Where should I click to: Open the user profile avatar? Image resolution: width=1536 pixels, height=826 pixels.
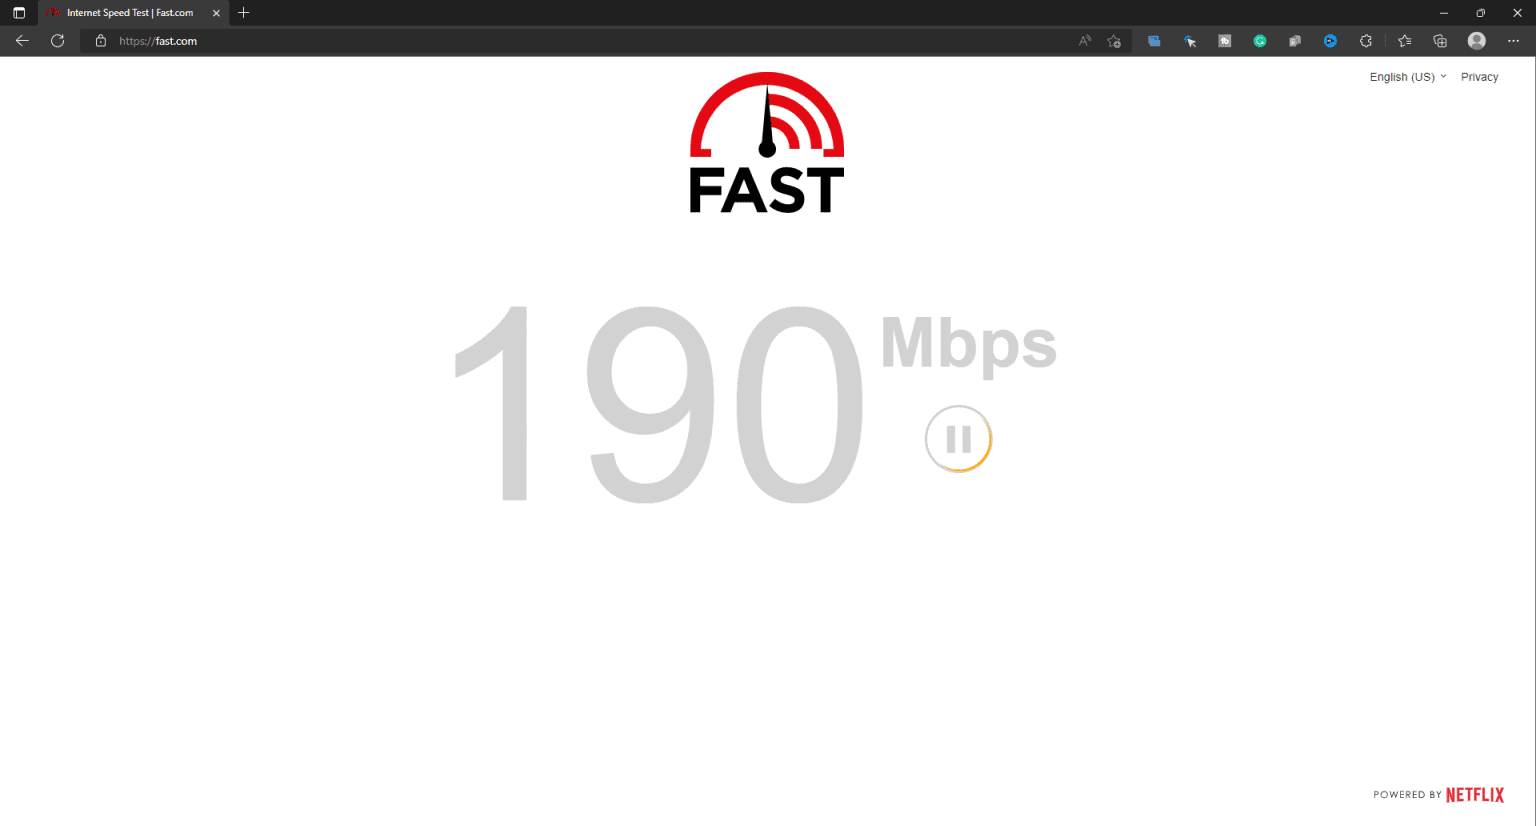pos(1477,41)
